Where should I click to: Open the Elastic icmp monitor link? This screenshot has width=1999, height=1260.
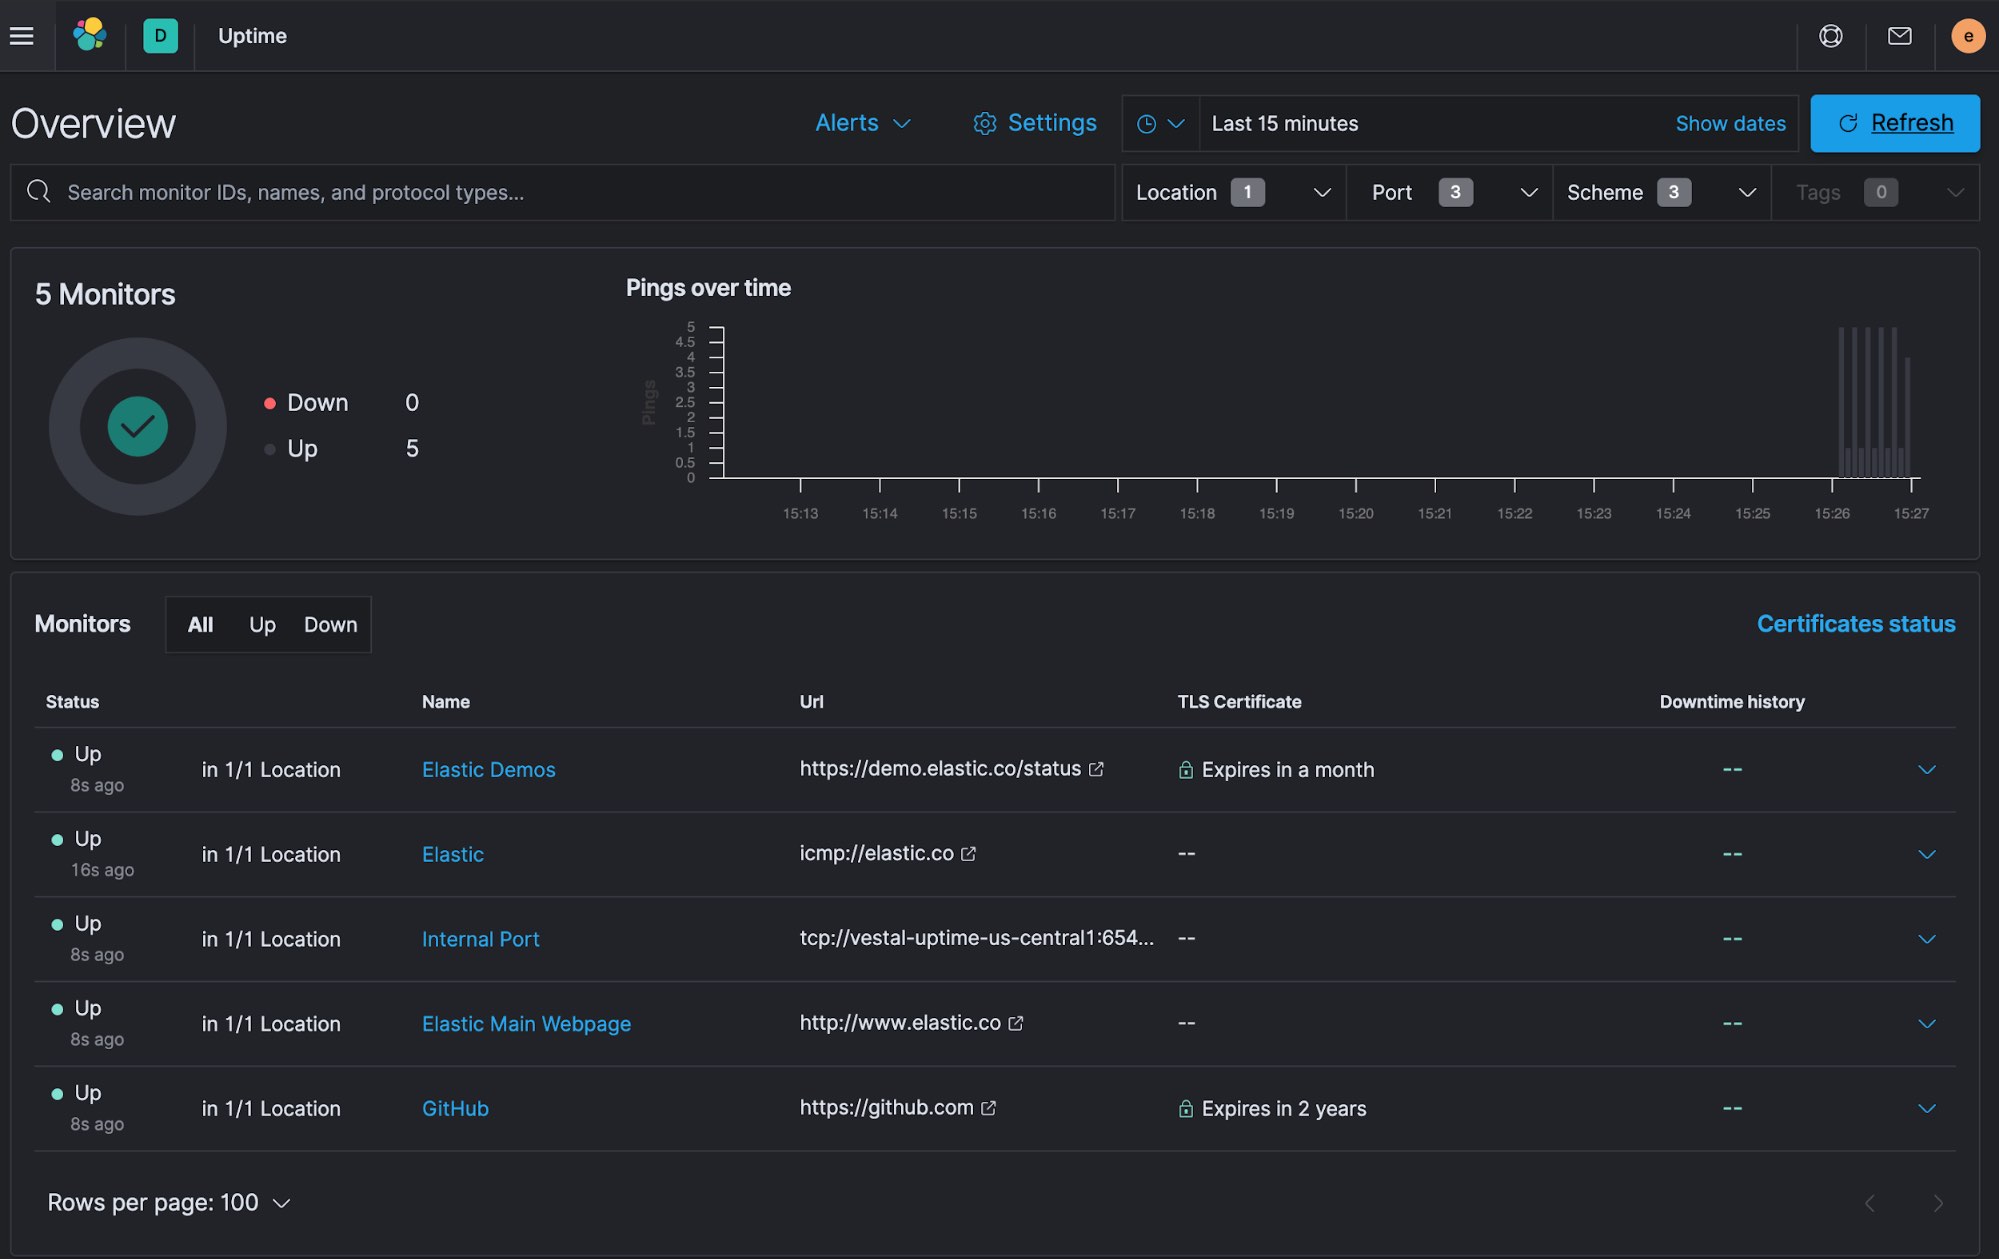click(x=452, y=855)
